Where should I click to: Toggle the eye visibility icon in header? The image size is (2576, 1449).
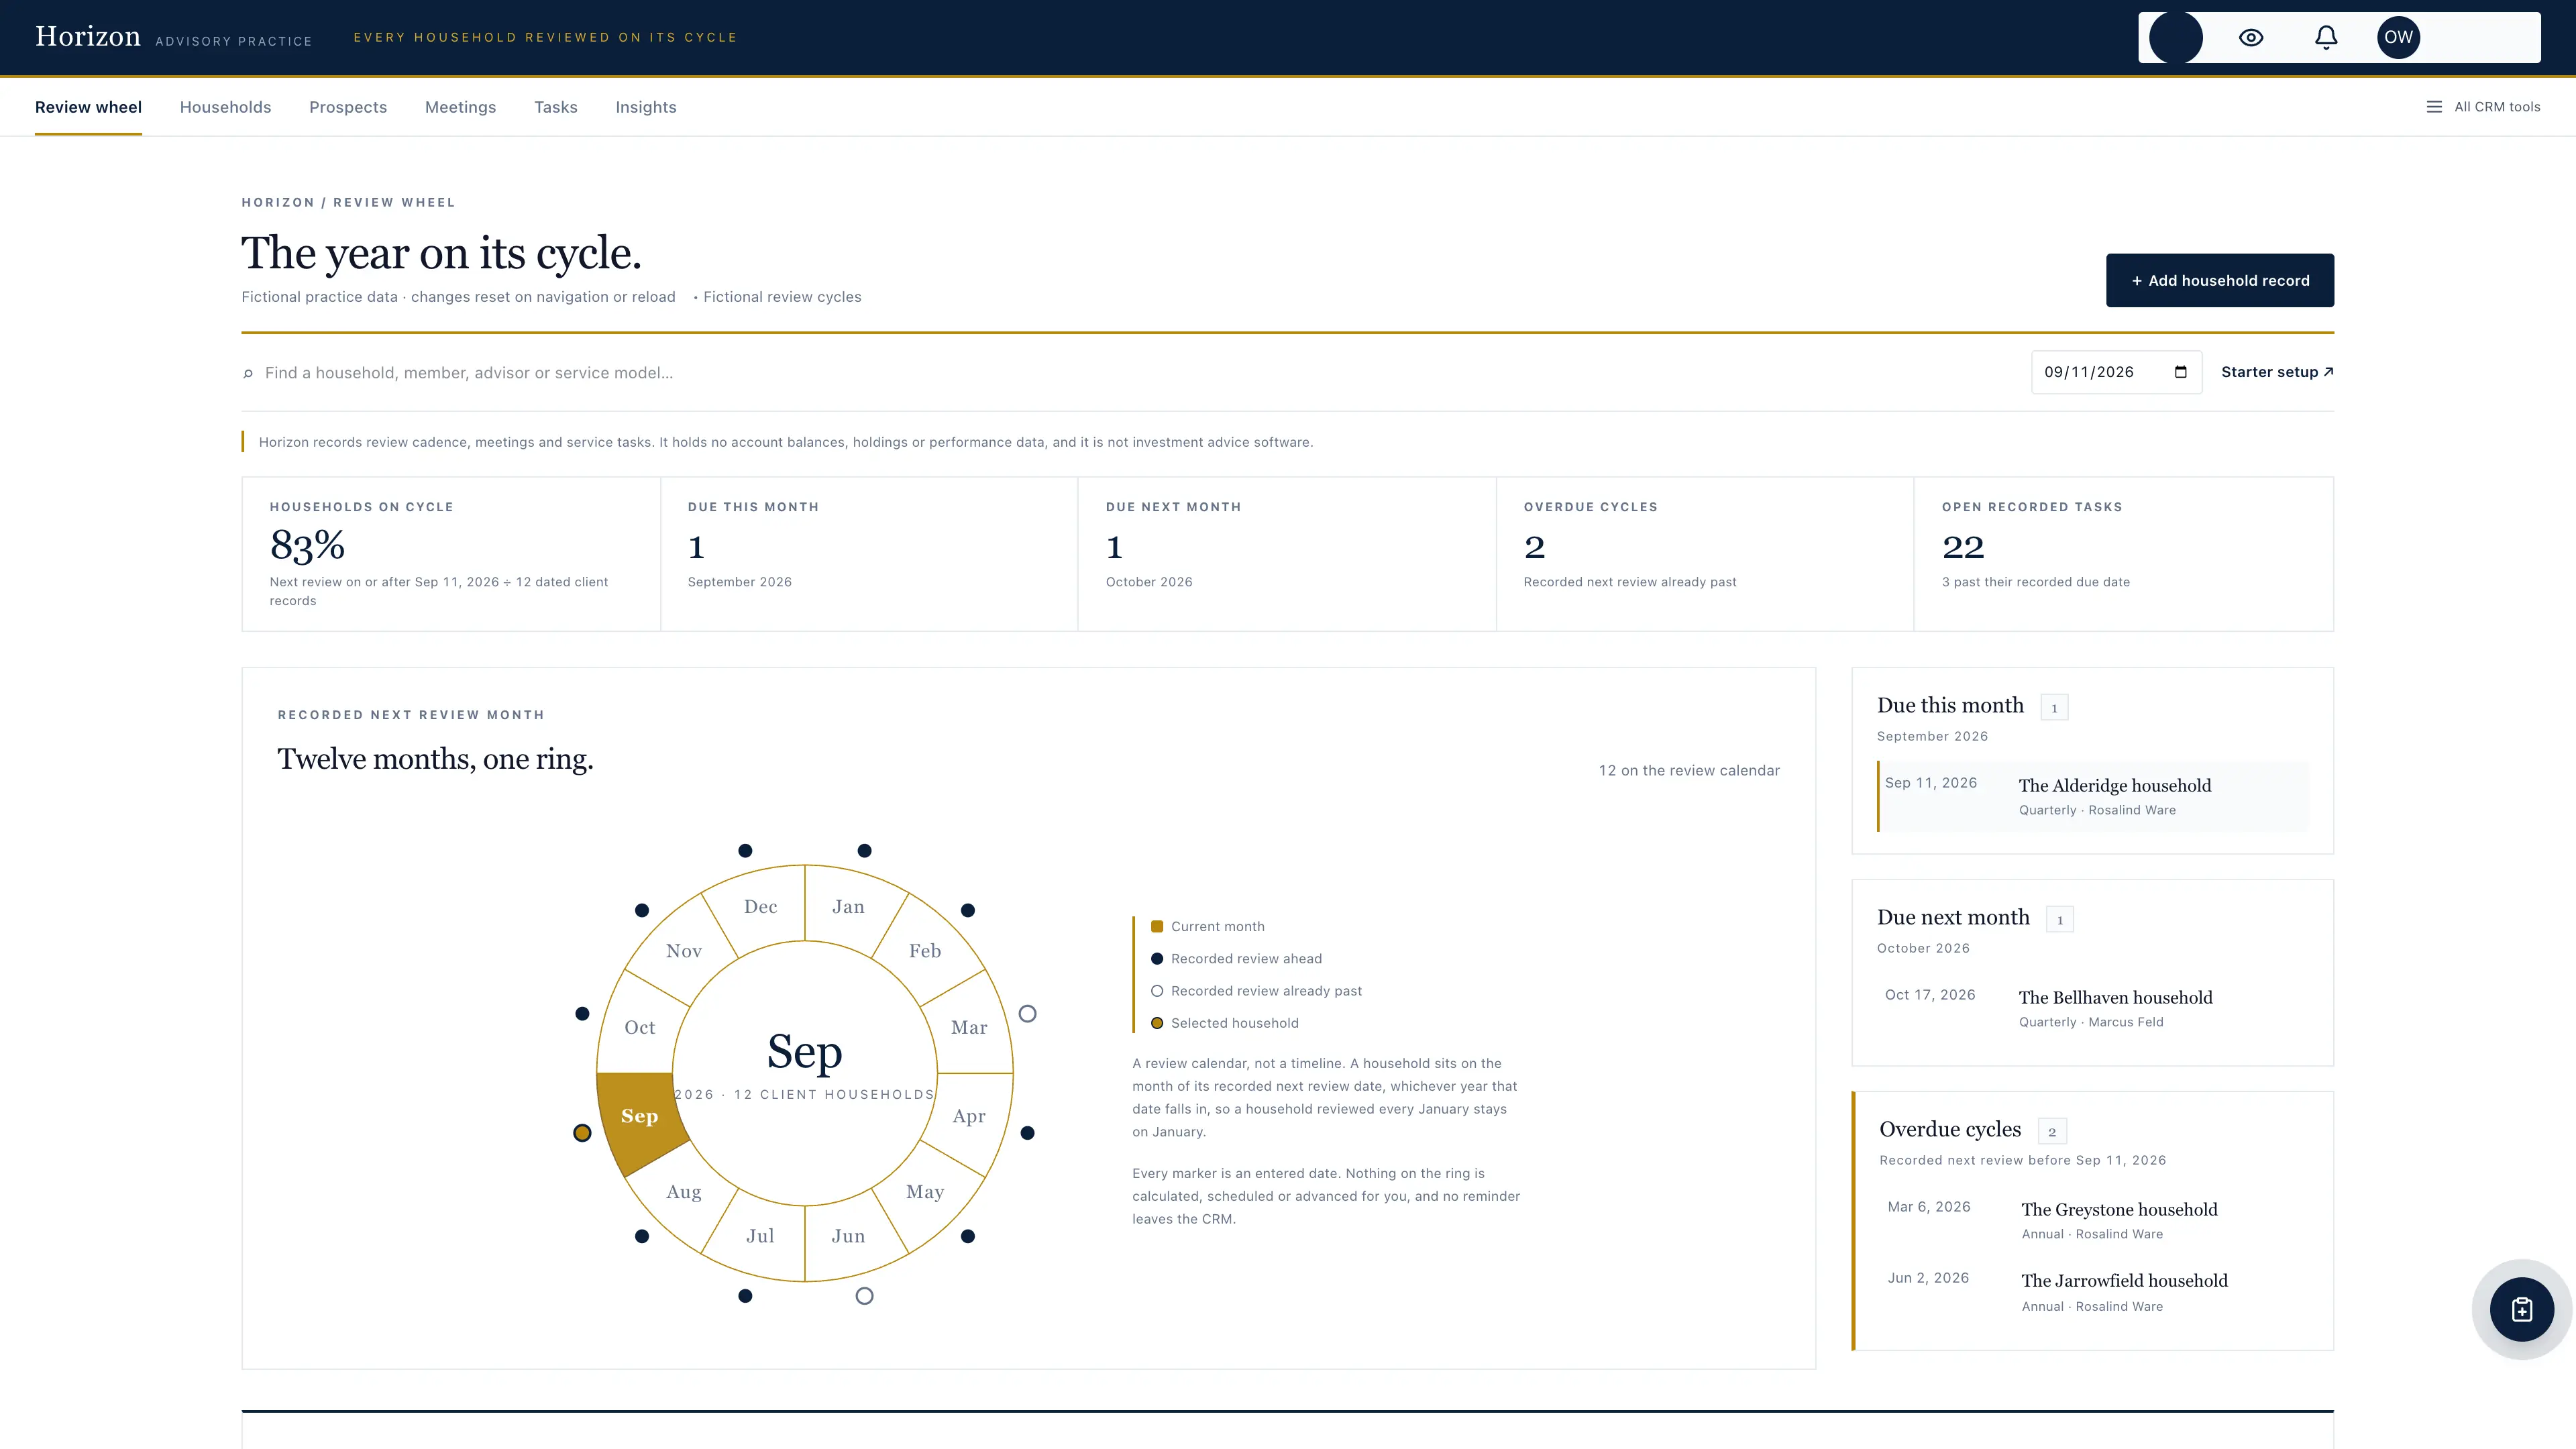tap(2251, 38)
